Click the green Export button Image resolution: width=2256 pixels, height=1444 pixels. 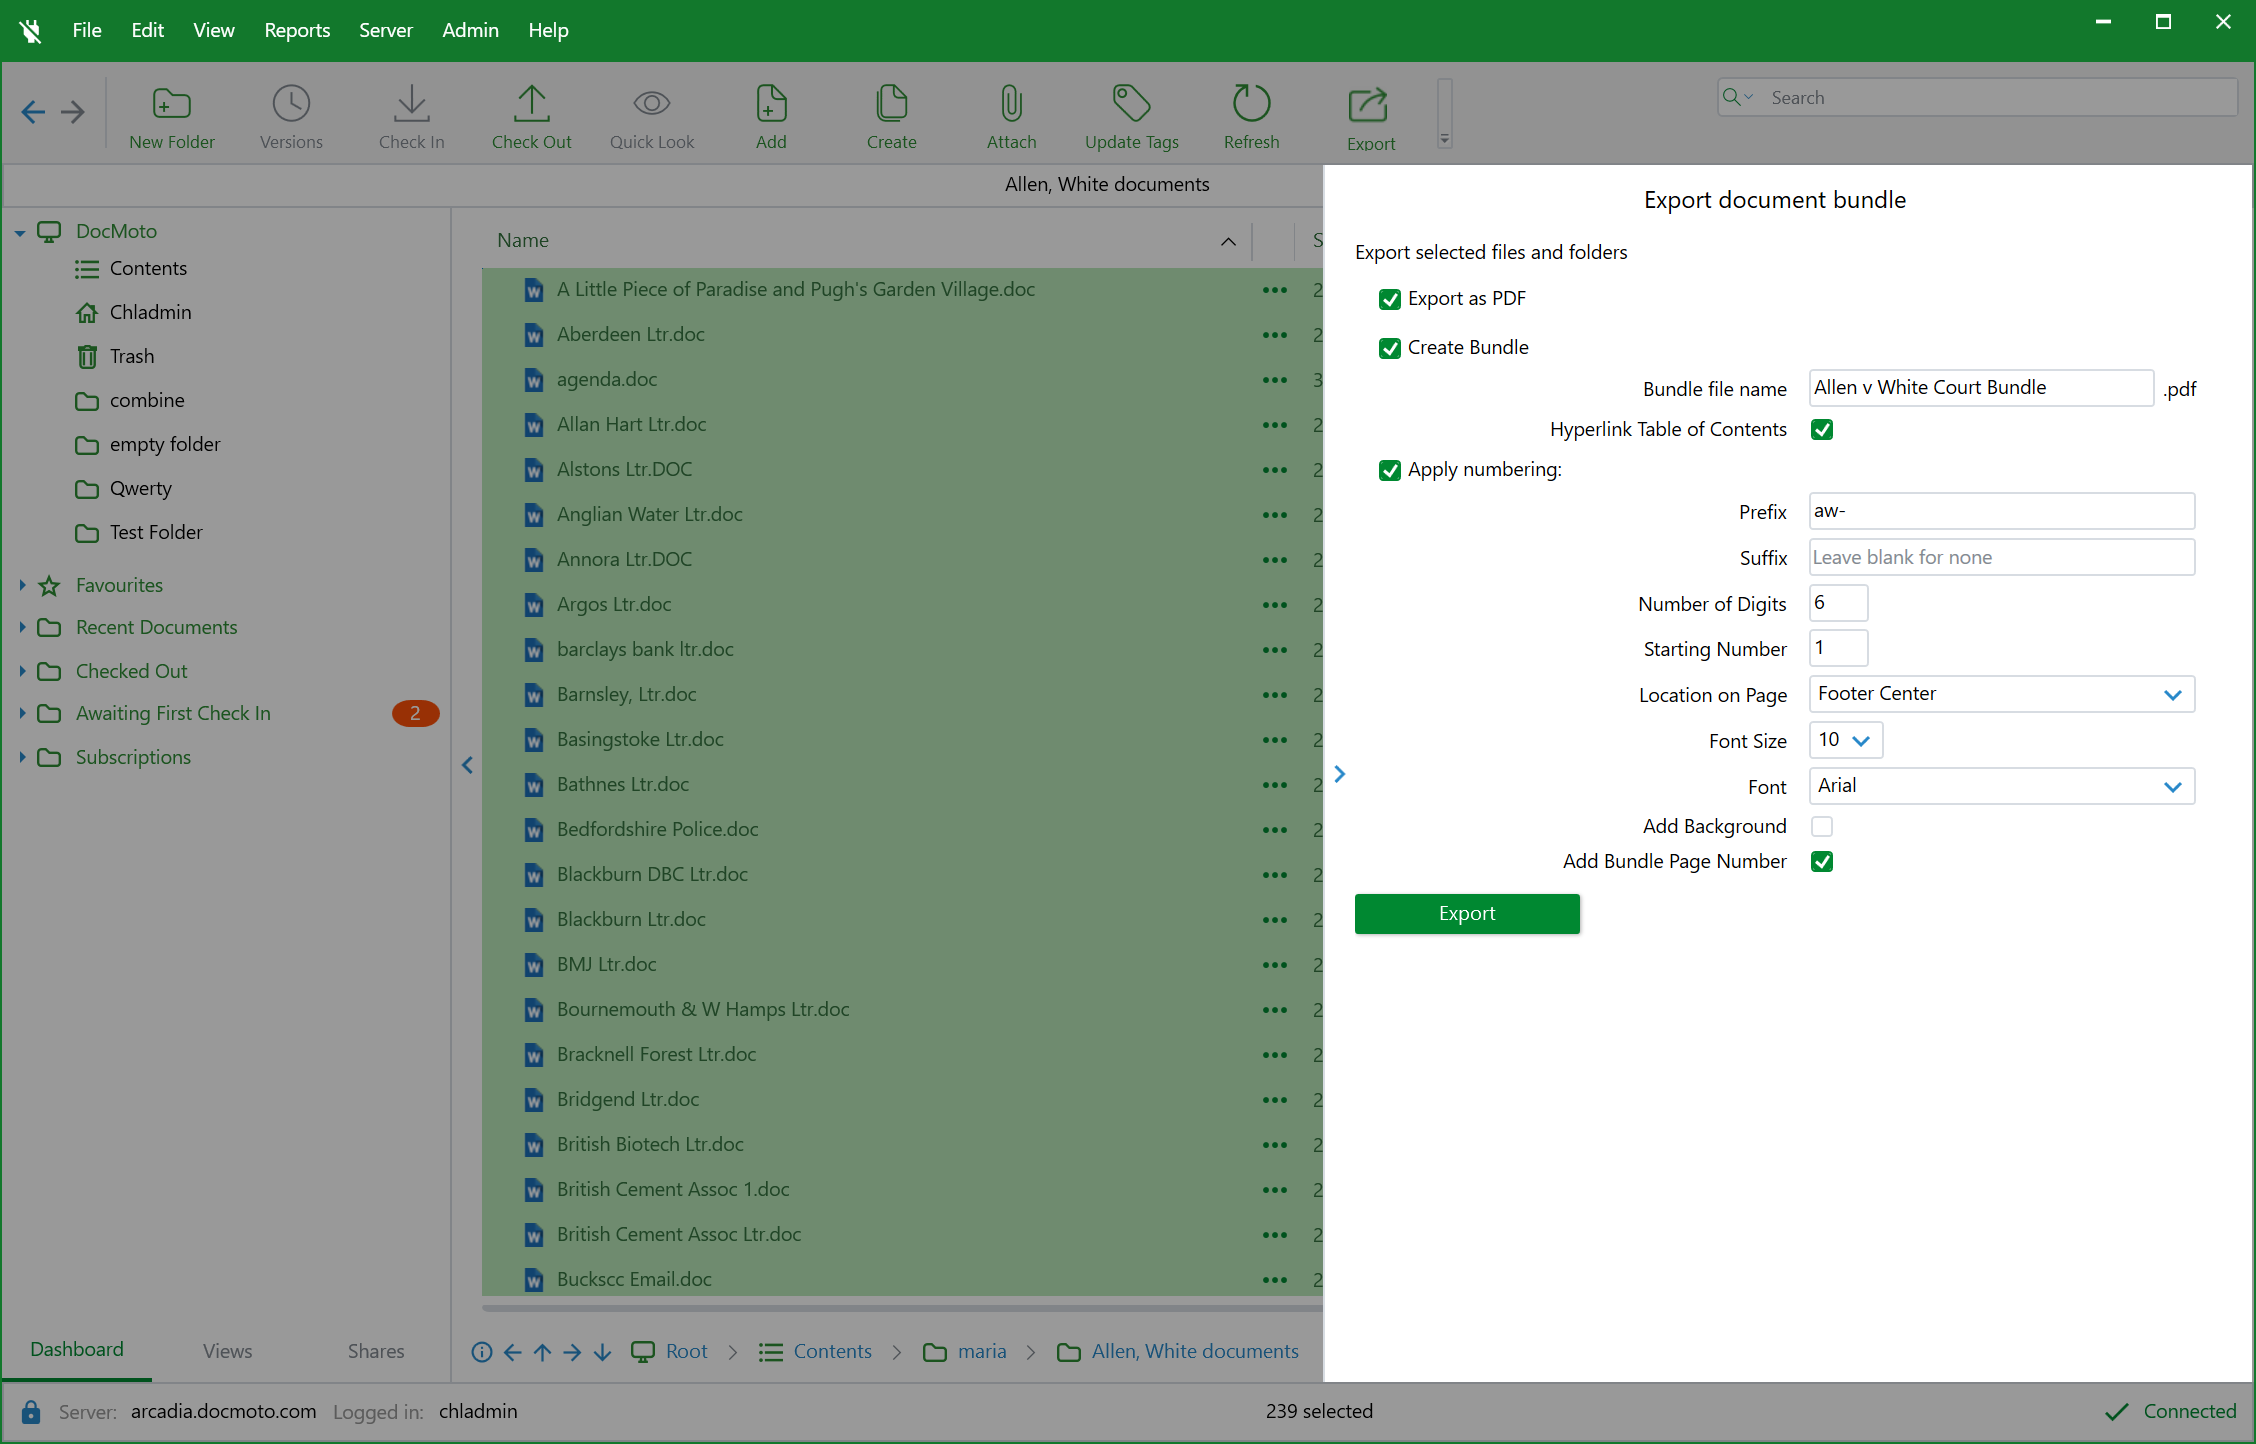point(1466,913)
